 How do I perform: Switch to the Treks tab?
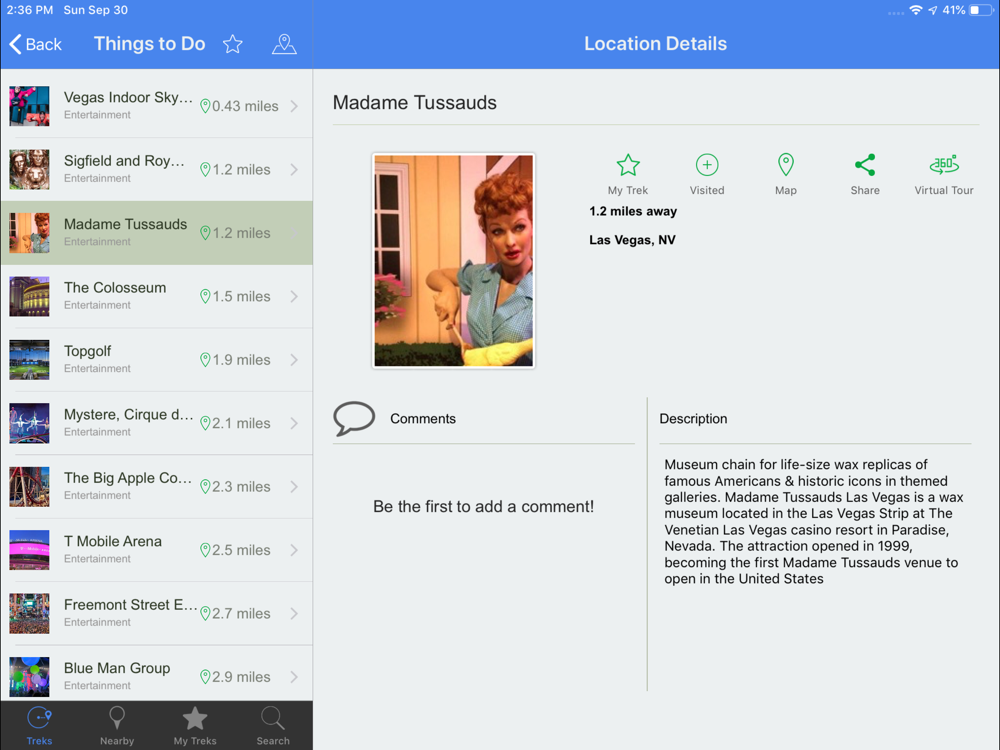[40, 726]
